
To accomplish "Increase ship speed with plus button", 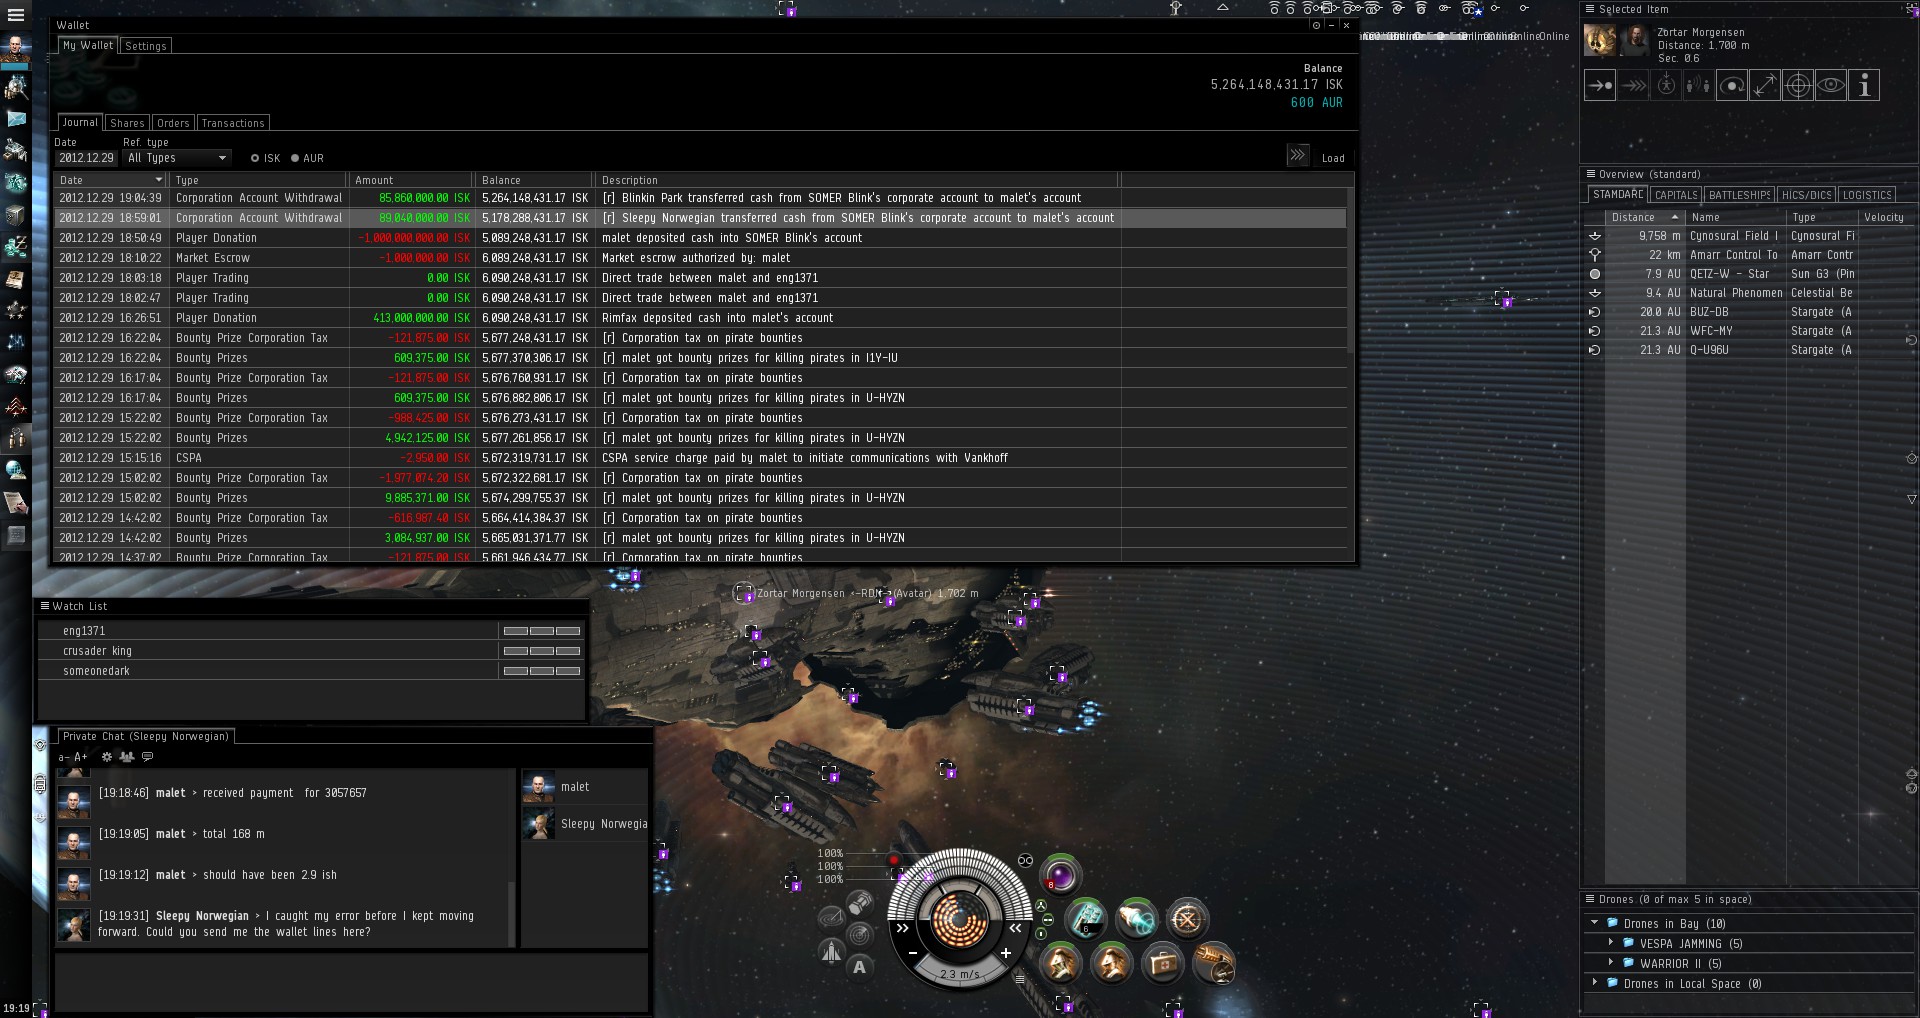I will click(x=1006, y=953).
